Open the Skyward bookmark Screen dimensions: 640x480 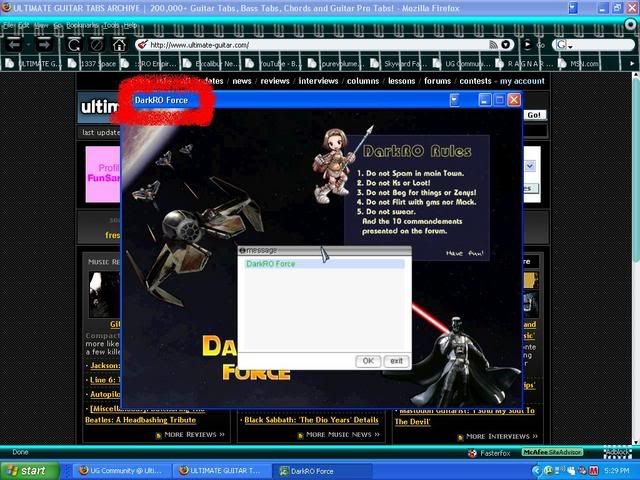399,64
